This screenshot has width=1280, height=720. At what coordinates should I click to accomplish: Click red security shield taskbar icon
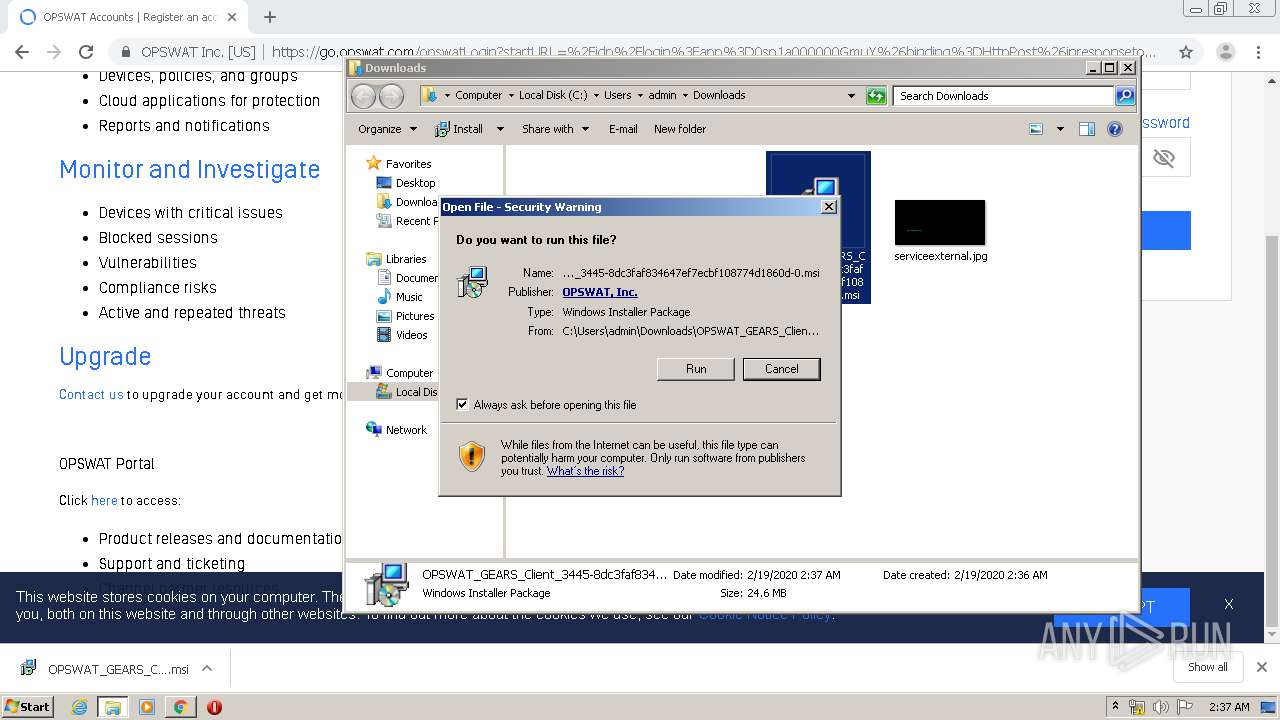pyautogui.click(x=214, y=707)
